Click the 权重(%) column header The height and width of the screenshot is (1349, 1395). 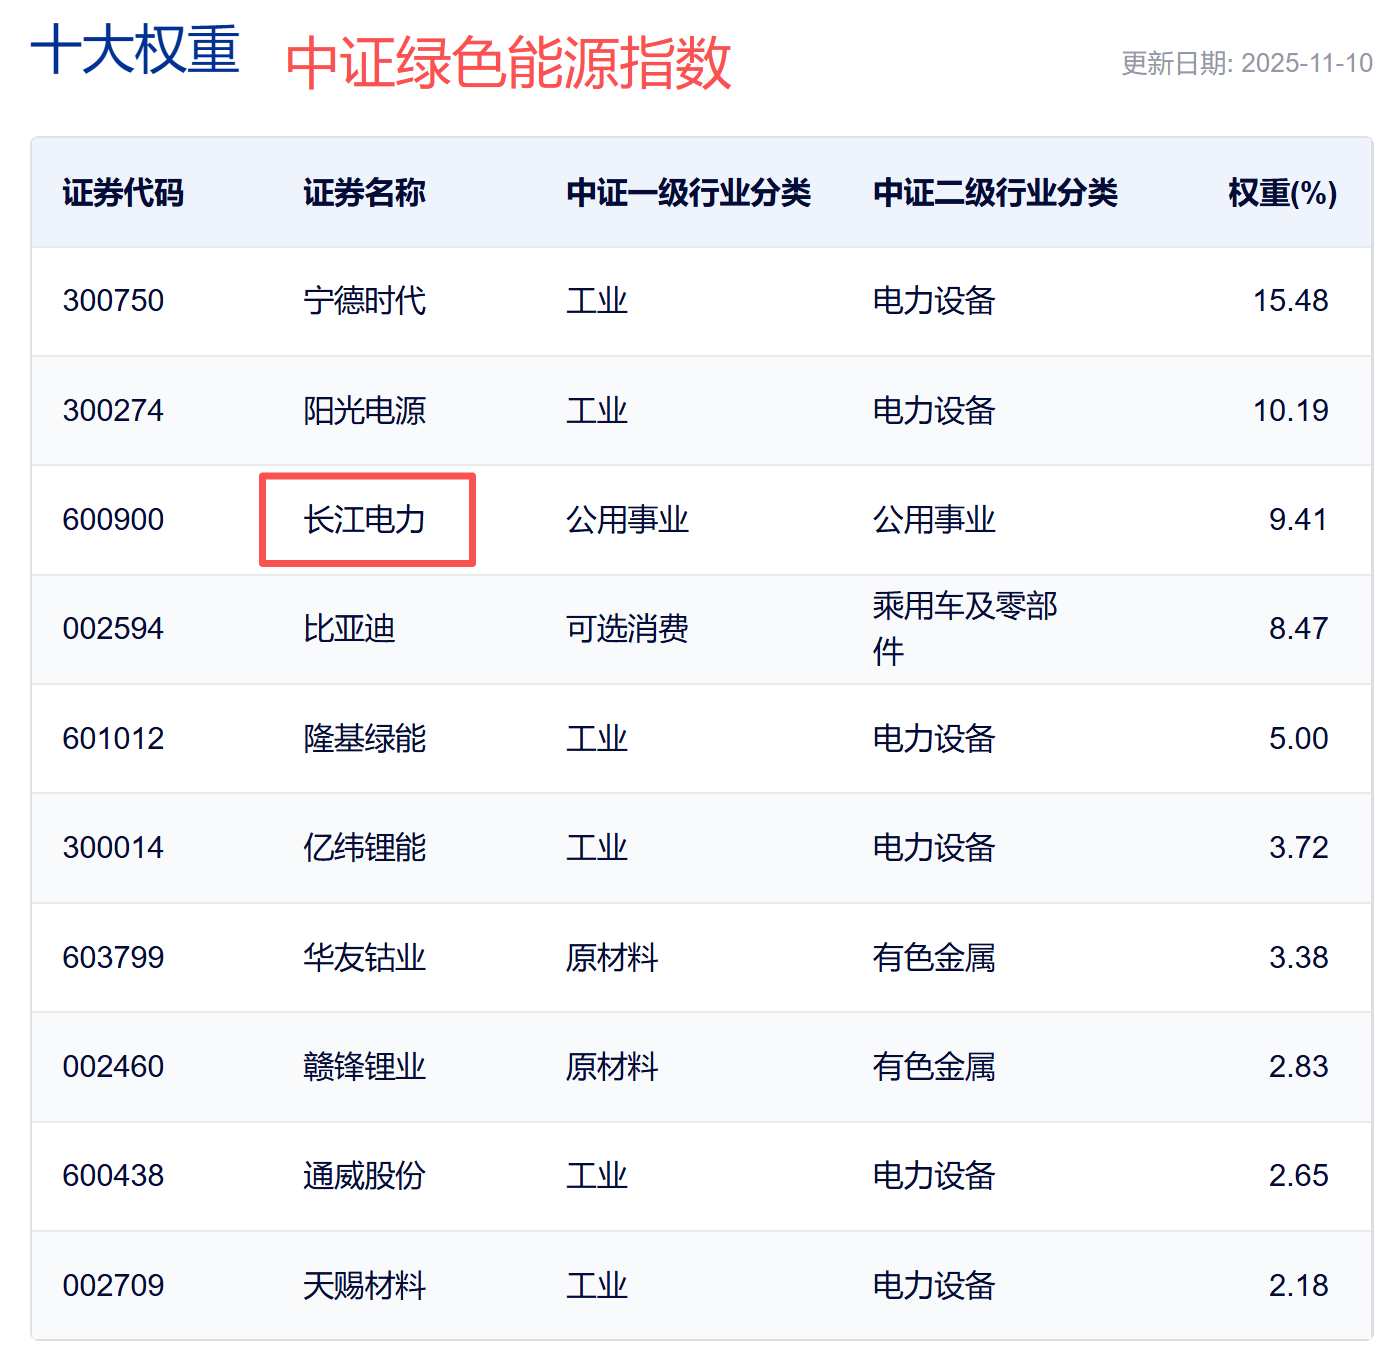pos(1282,192)
